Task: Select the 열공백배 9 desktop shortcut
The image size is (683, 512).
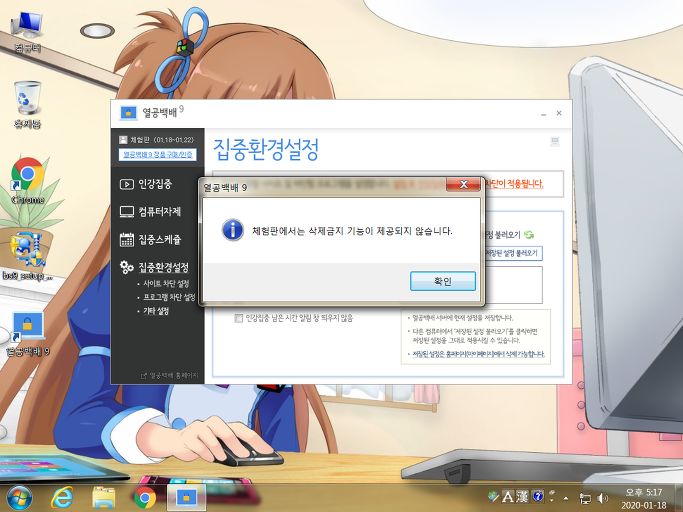Action: coord(27,334)
